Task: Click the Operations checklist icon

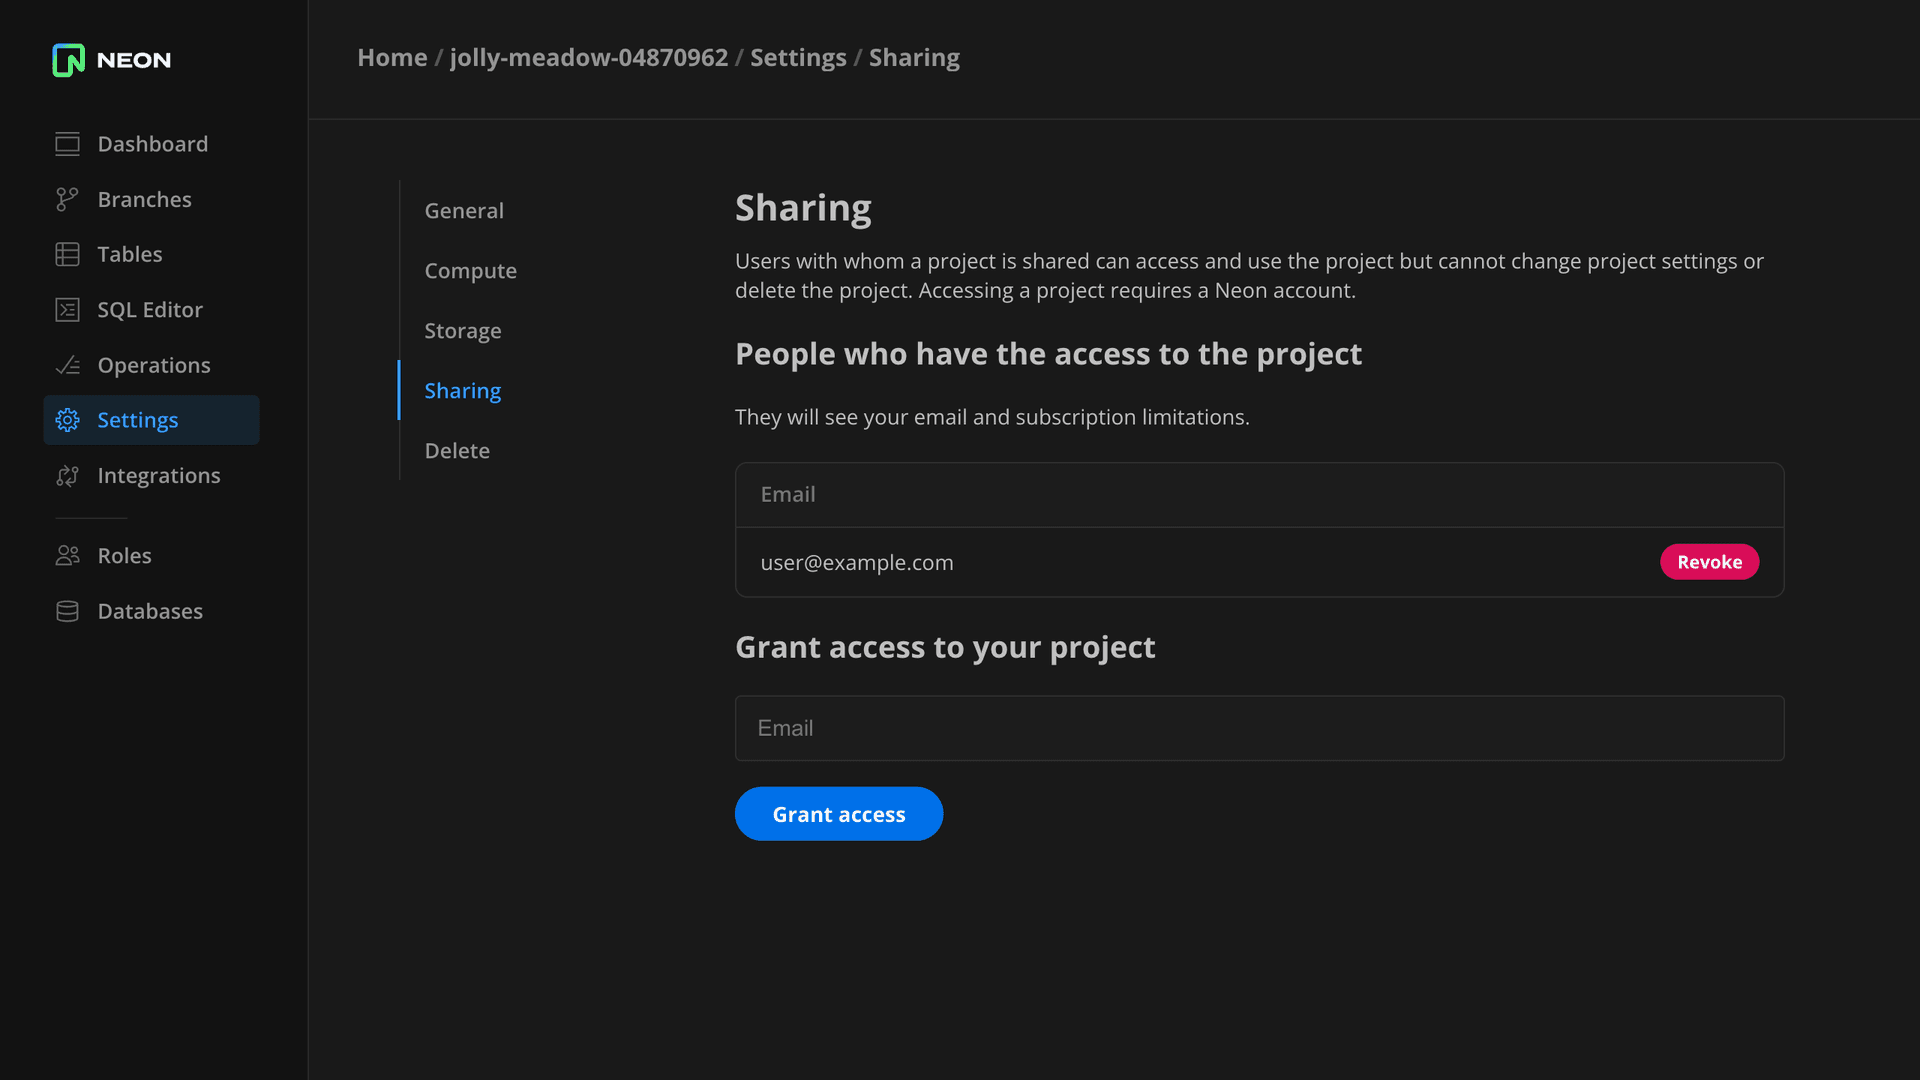Action: 67,365
